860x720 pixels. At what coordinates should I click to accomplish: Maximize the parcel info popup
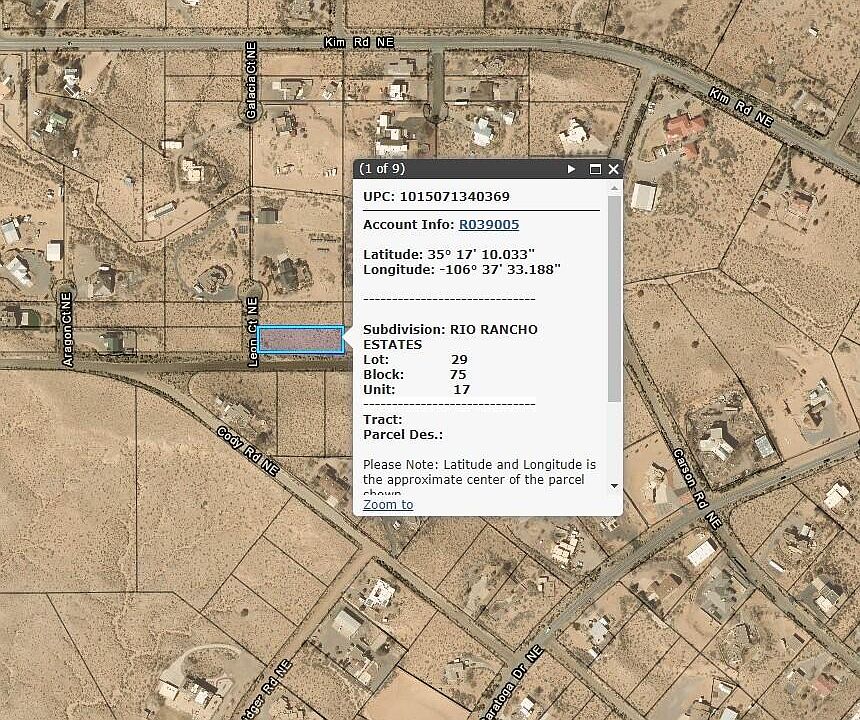pyautogui.click(x=595, y=169)
